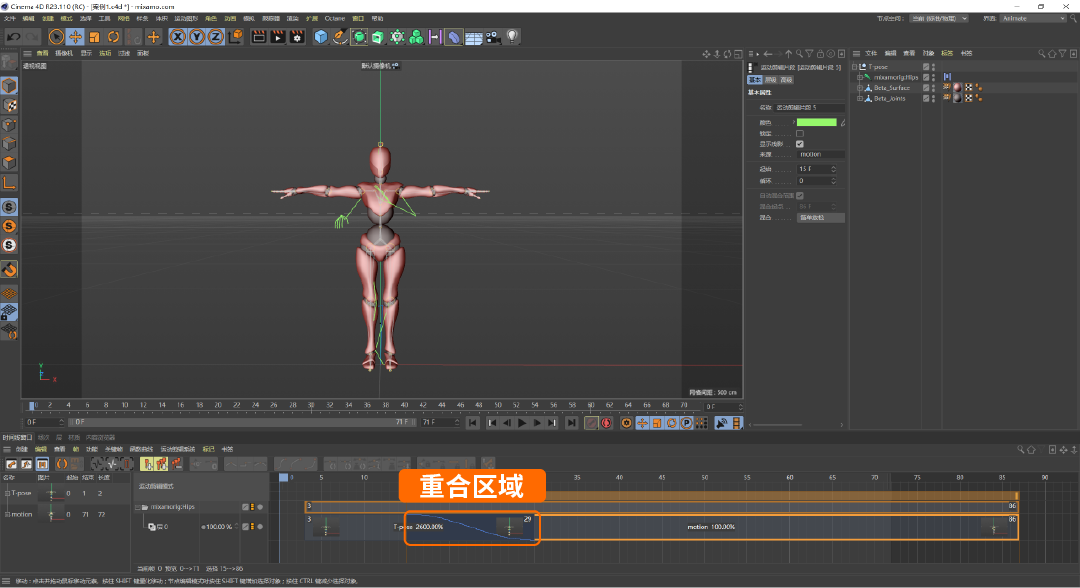Expand Beta_Surface in Object Manager
Screen dimensions: 1080x588
coord(860,88)
